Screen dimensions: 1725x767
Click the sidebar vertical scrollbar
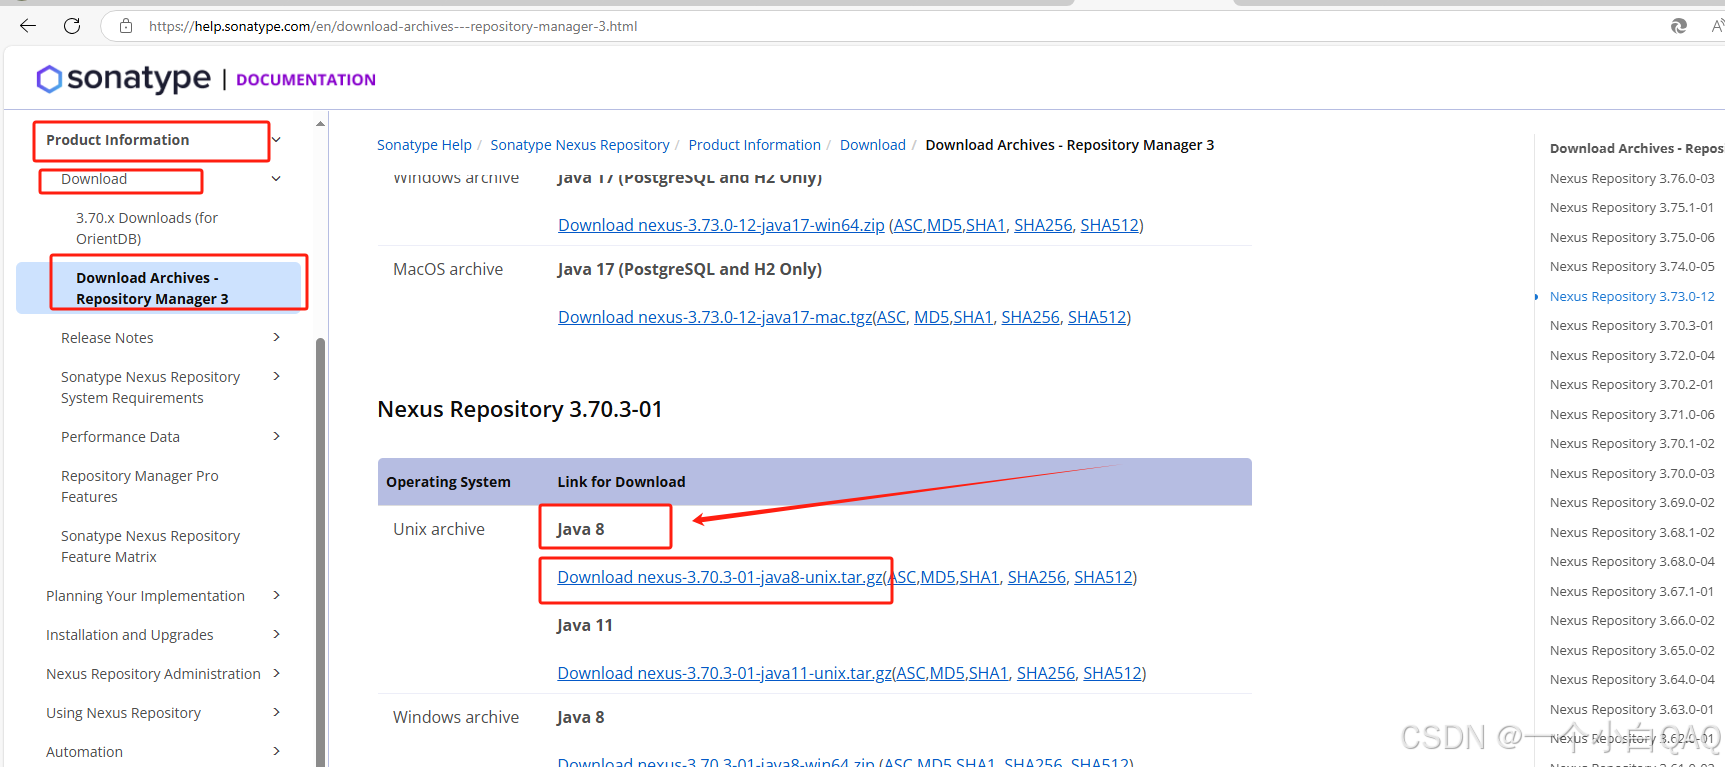click(x=321, y=550)
